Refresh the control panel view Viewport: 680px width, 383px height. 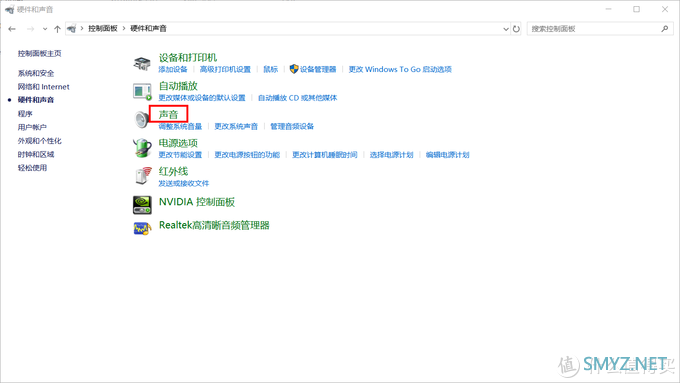pyautogui.click(x=516, y=29)
